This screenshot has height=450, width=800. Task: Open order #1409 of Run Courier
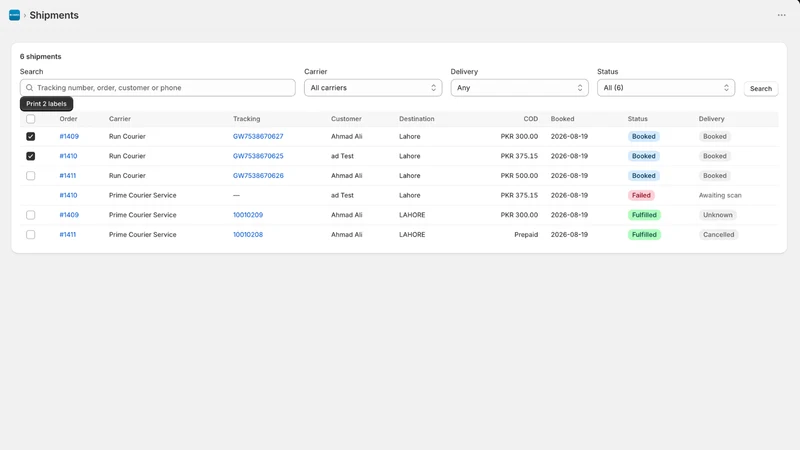coord(69,136)
